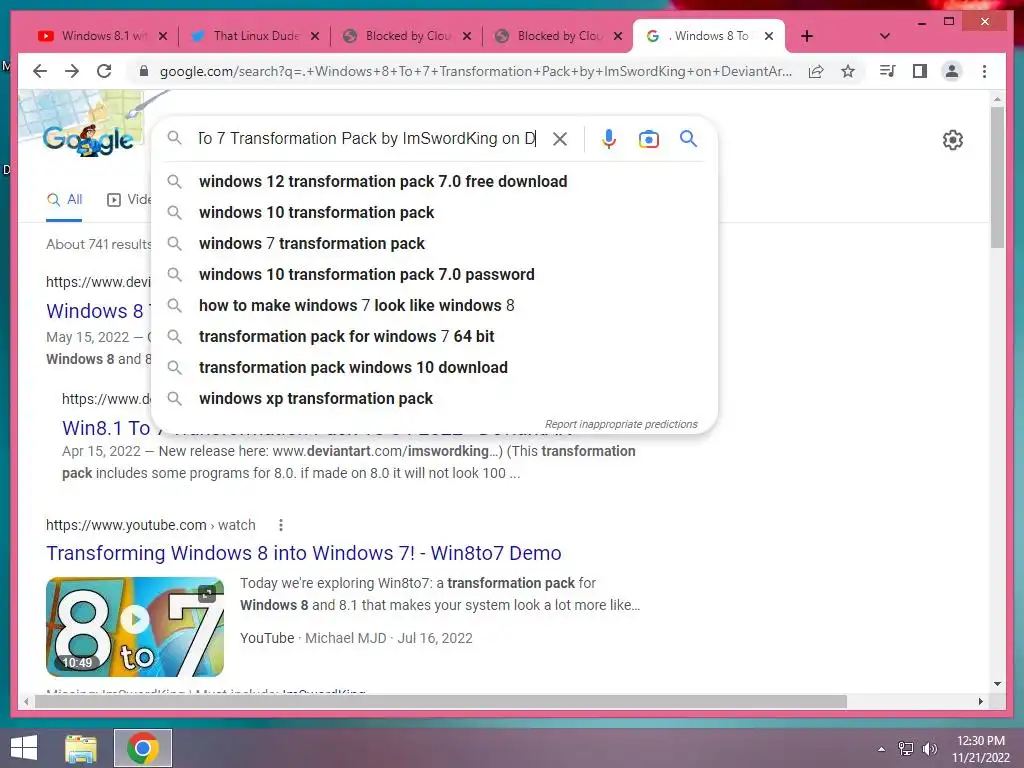Open the volume speaker tray icon
Image resolution: width=1024 pixels, height=768 pixels.
coord(929,749)
